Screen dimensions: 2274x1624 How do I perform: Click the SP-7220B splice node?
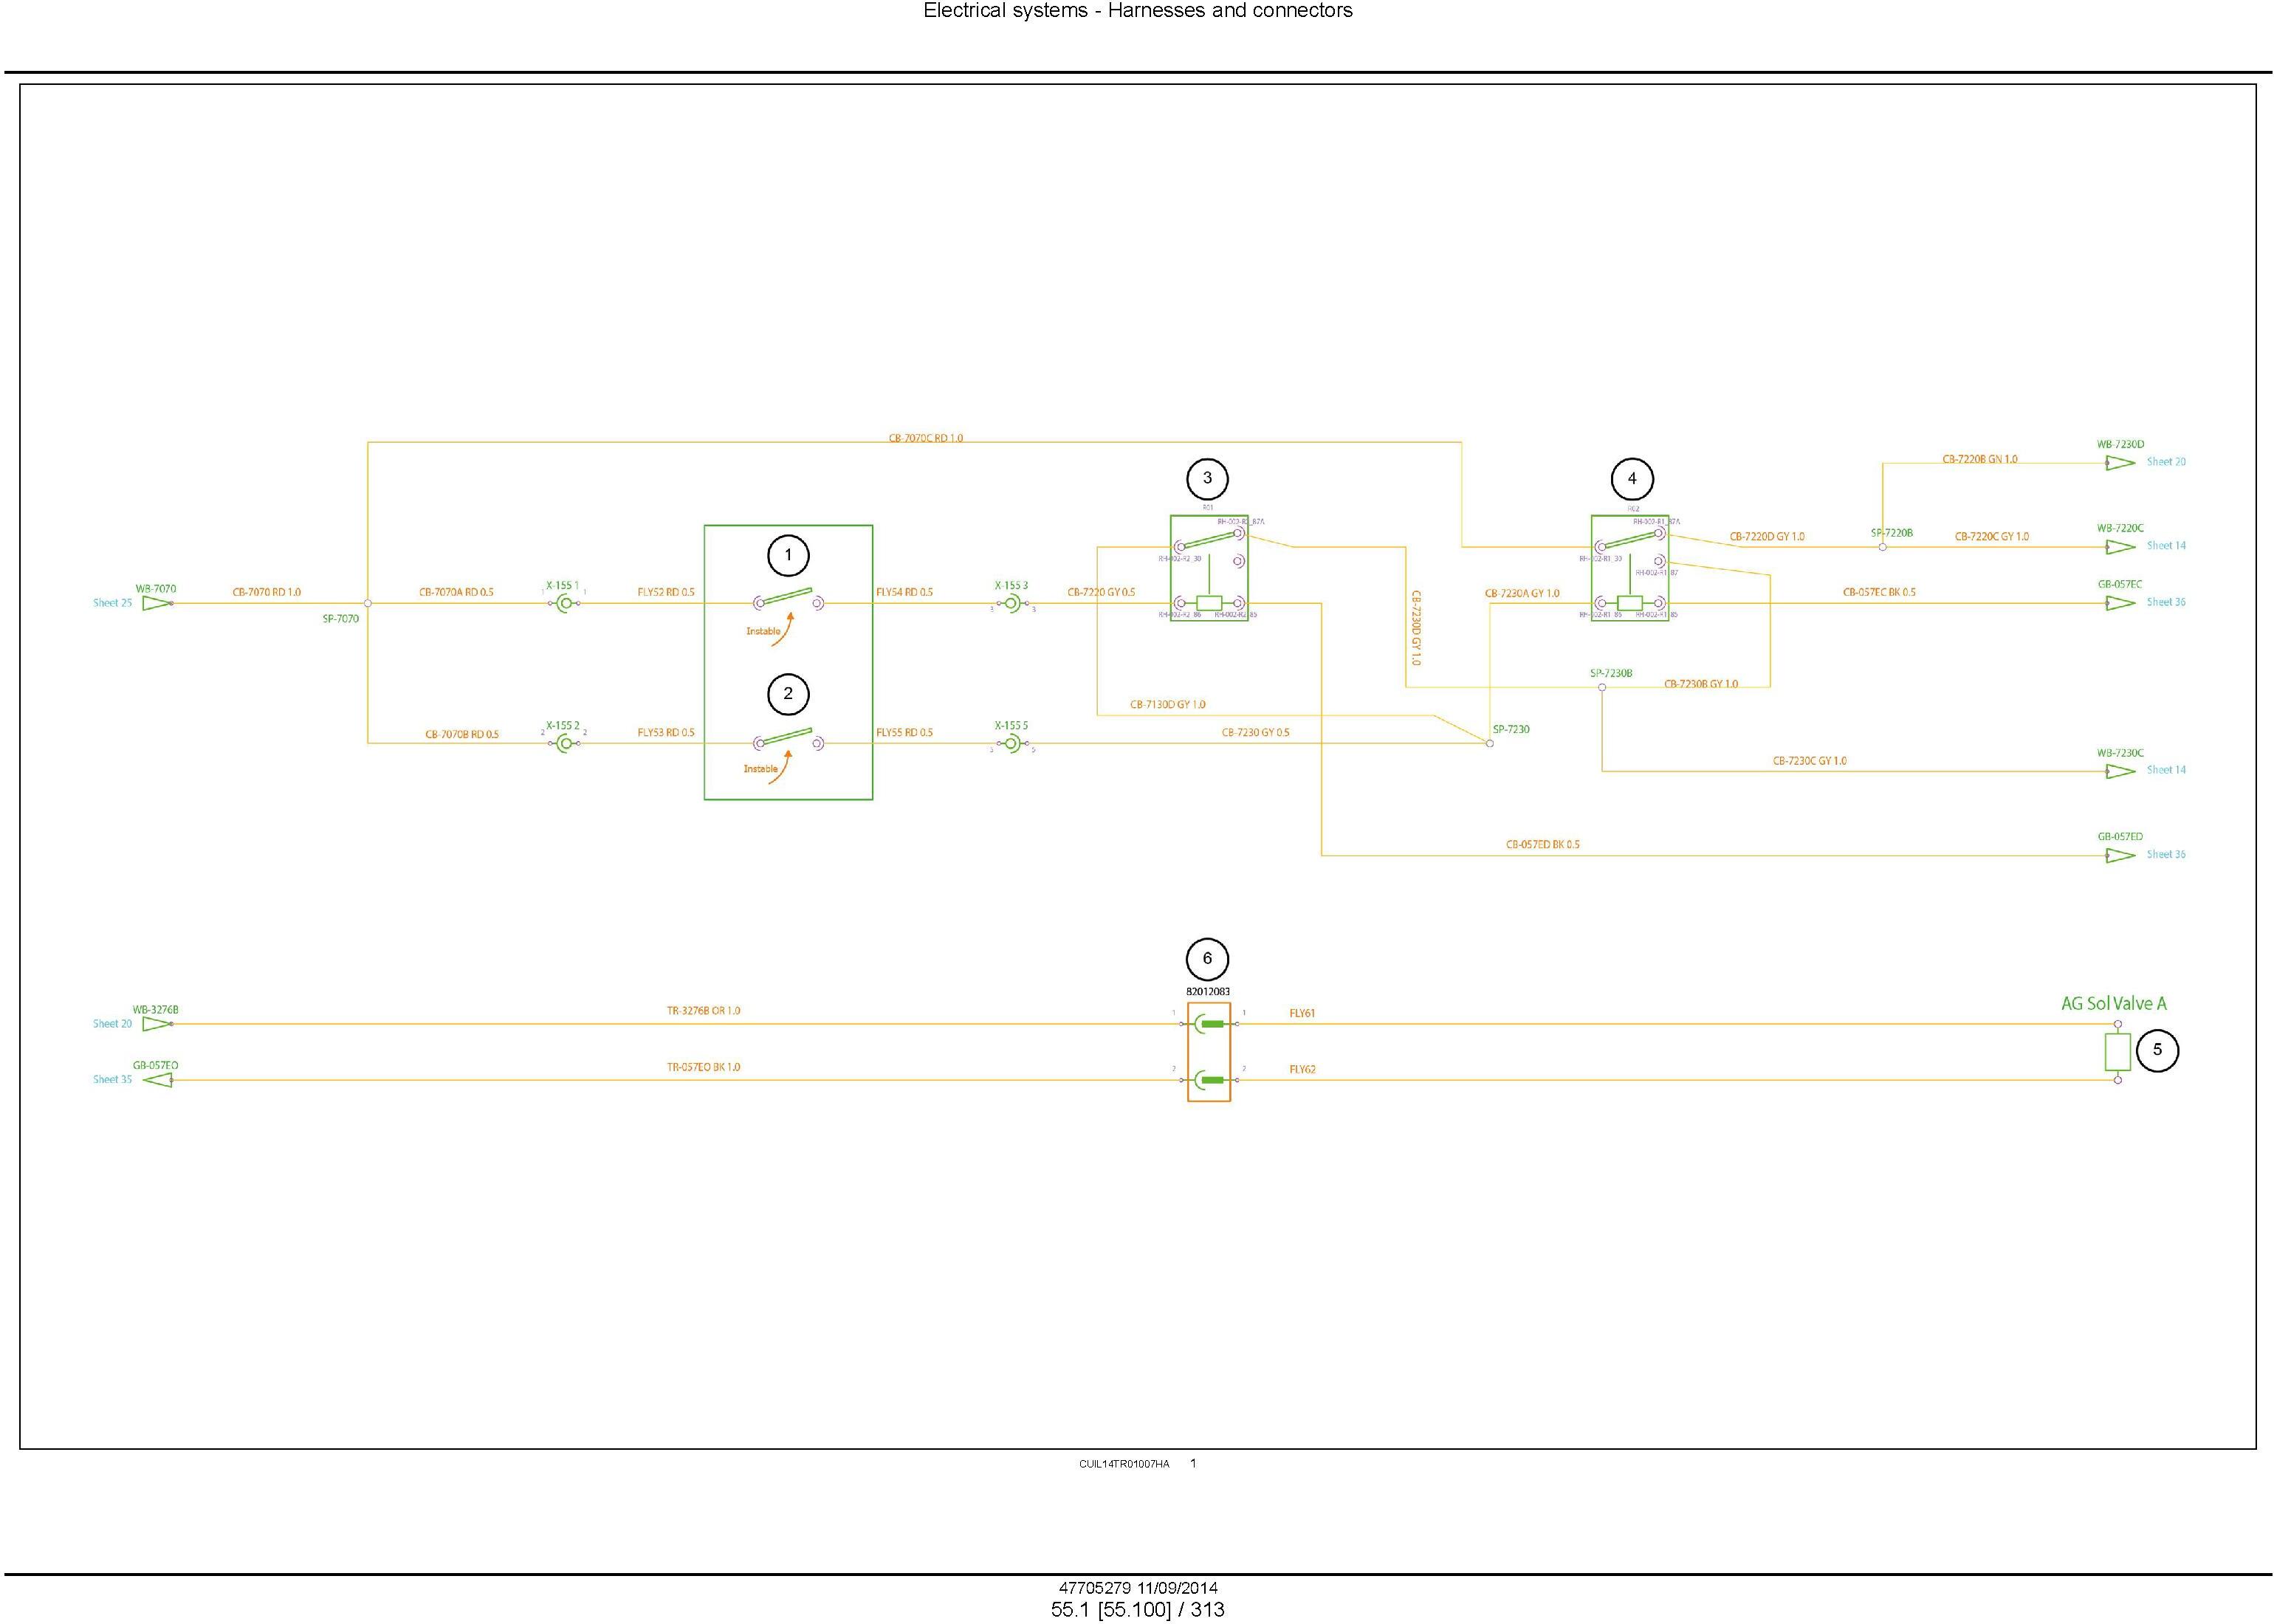coord(1883,547)
